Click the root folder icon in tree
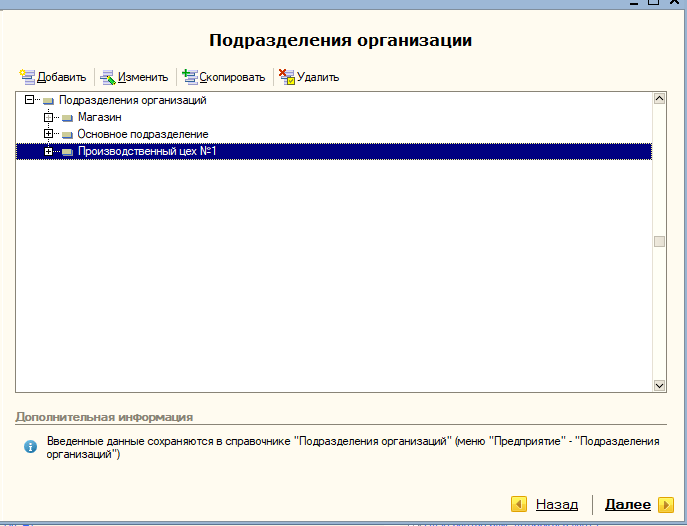Viewport: 687px width, 526px height. click(x=48, y=101)
